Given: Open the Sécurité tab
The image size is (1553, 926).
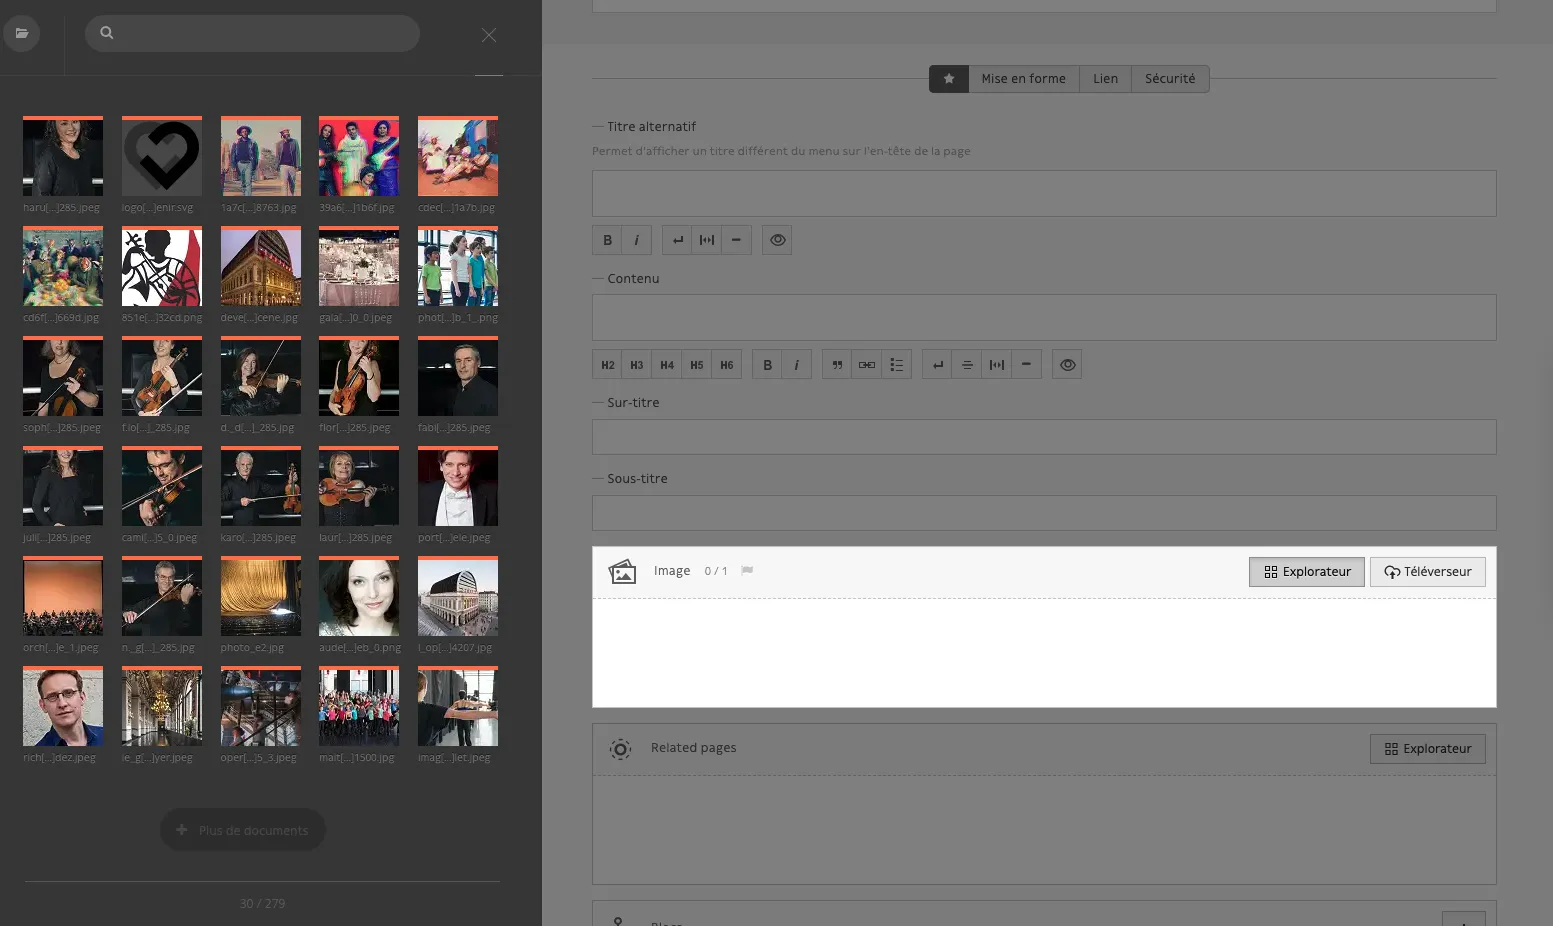Looking at the screenshot, I should click(x=1170, y=79).
